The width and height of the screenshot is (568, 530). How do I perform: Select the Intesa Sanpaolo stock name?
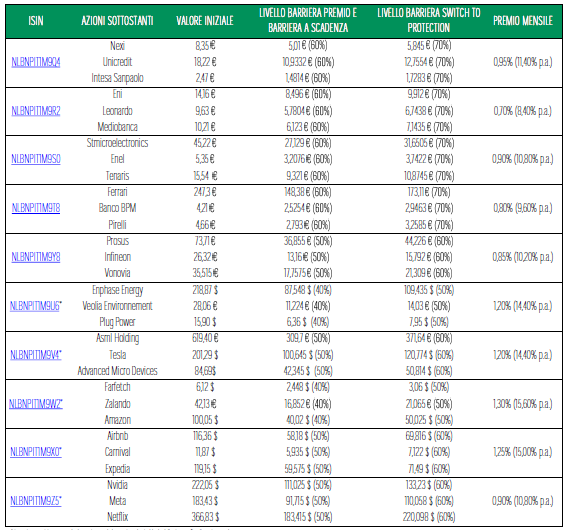pos(117,78)
